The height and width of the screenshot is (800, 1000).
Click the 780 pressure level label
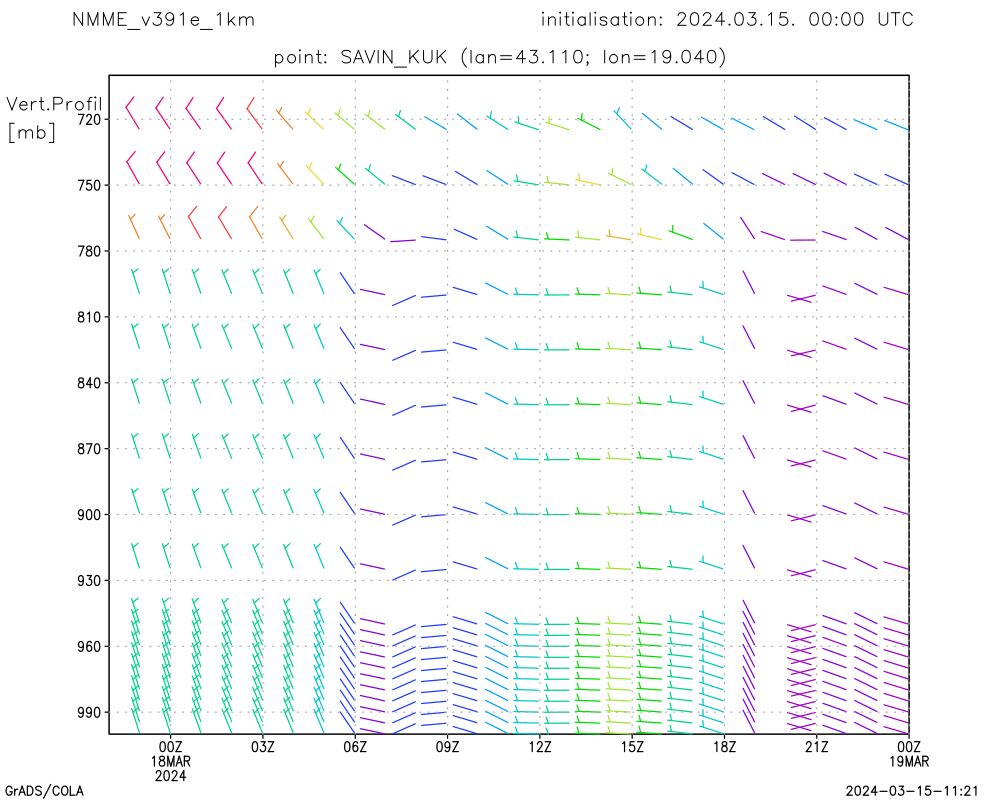point(90,251)
